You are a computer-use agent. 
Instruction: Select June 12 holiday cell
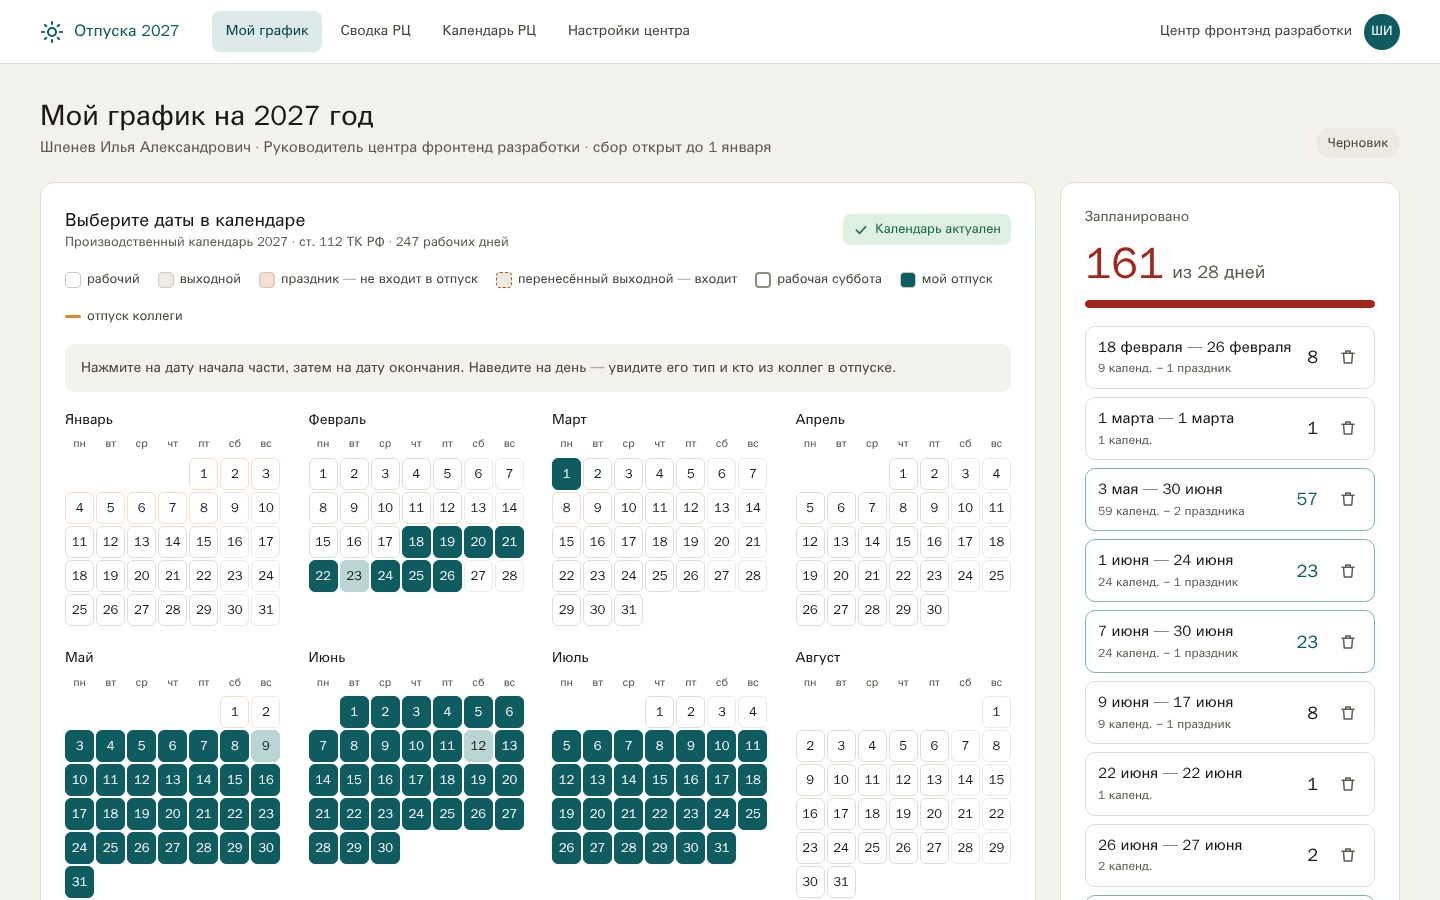[x=478, y=746]
